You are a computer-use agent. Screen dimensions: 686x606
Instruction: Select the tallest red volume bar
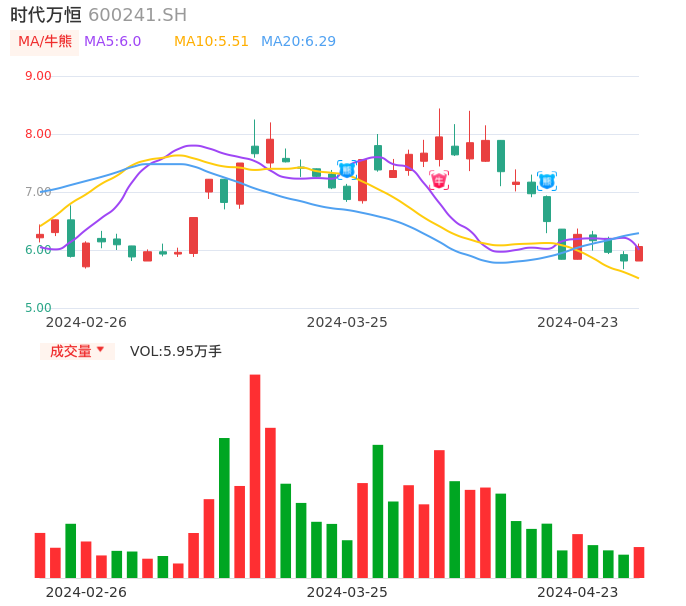[255, 476]
